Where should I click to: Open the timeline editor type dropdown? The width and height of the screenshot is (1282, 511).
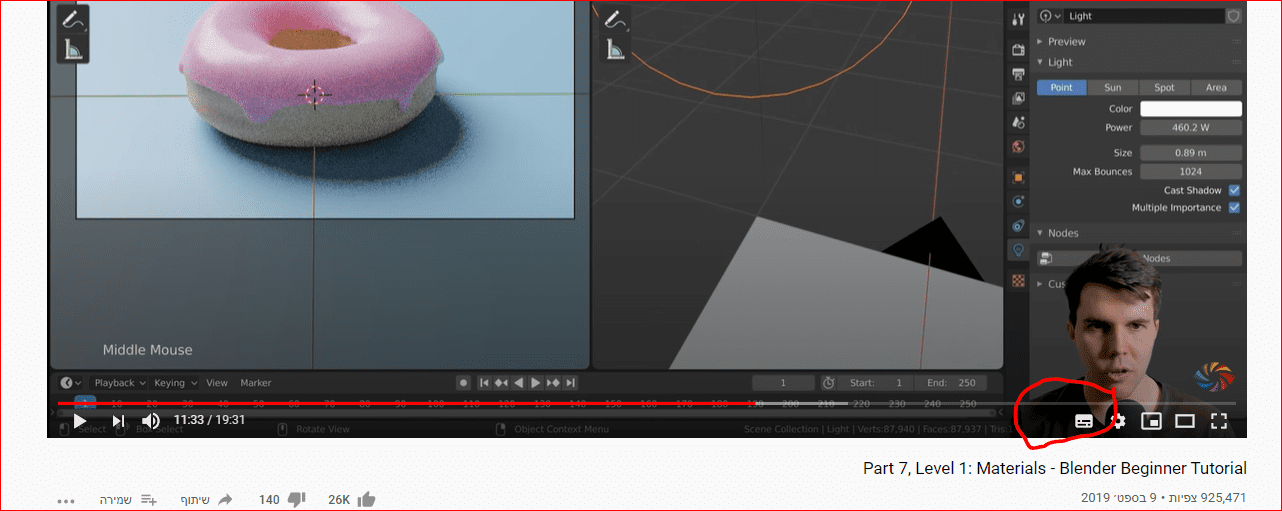[71, 383]
